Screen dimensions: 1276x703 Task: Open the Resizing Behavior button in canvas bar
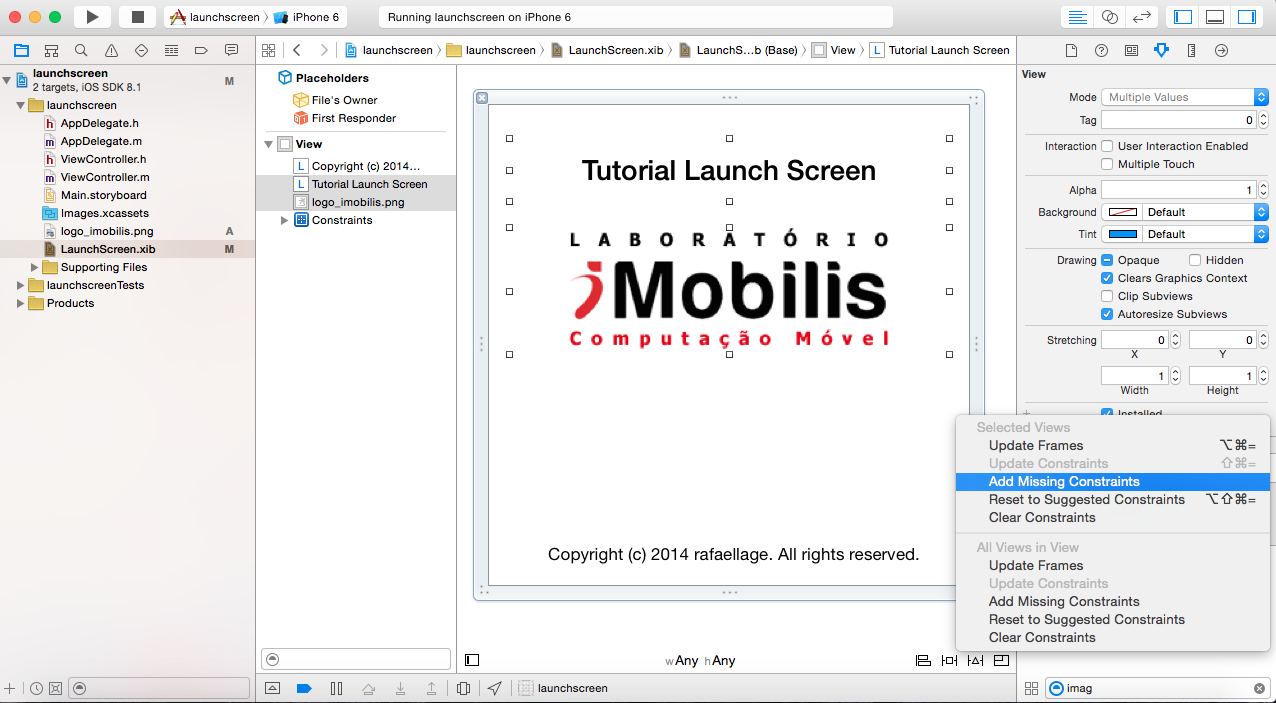(x=1001, y=660)
